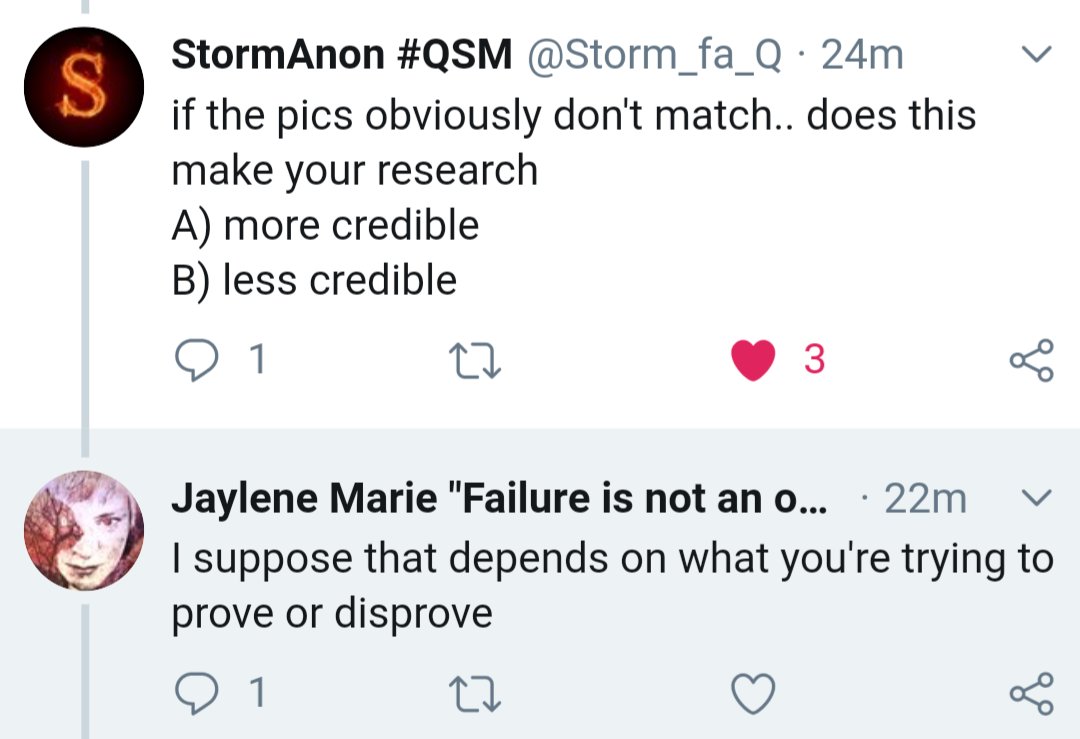Image resolution: width=1080 pixels, height=739 pixels.
Task: Open StormAnon #QSM profile name
Action: 341,55
